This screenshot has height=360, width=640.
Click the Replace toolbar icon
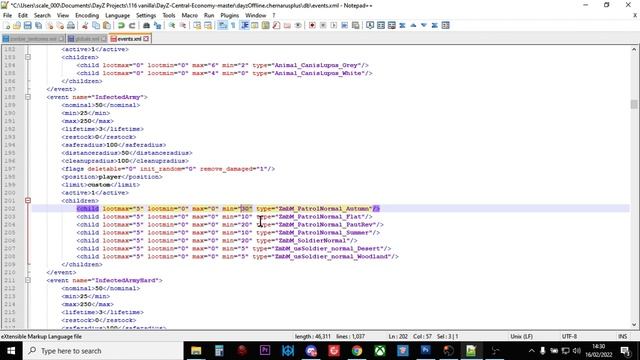[x=157, y=25]
